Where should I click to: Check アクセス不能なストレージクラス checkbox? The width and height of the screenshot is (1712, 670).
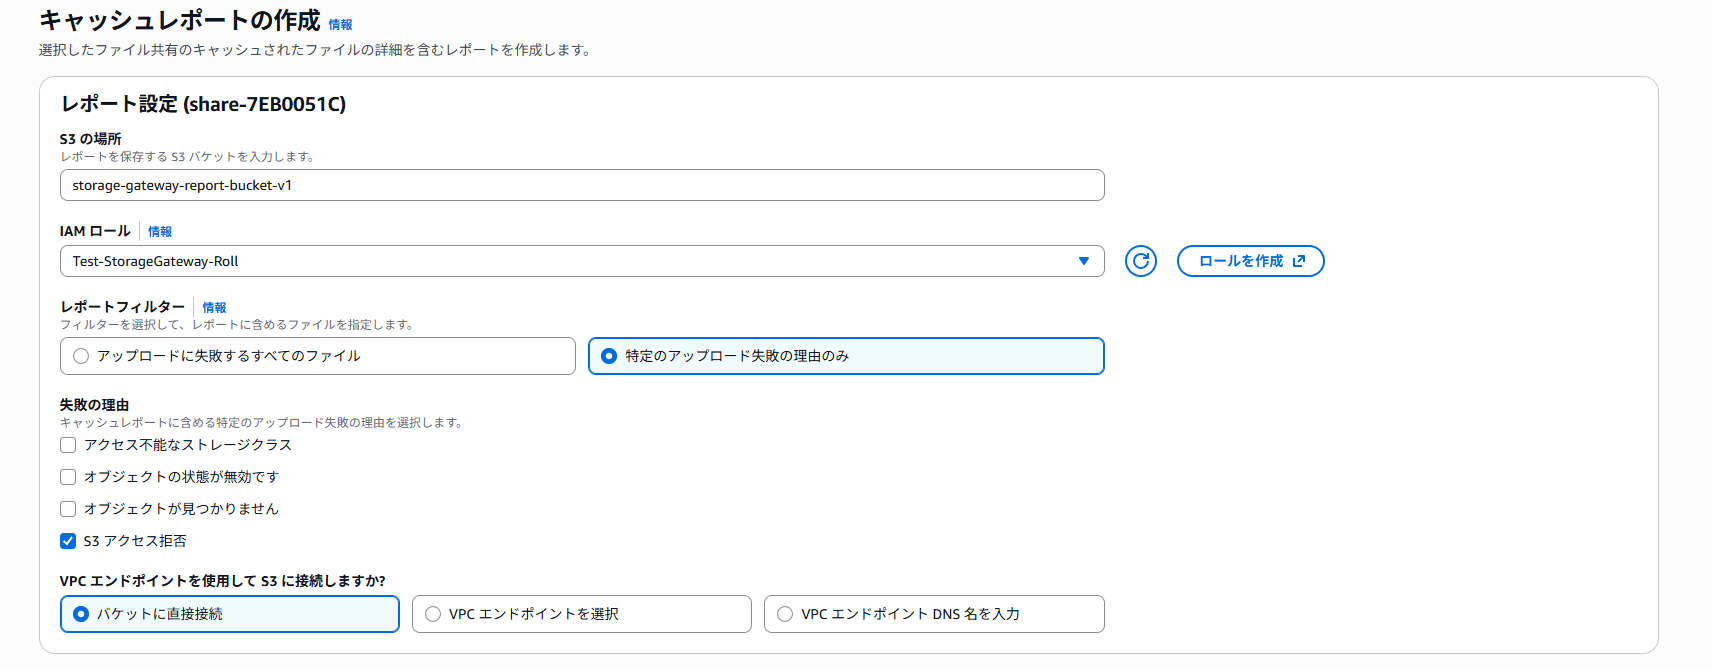point(68,445)
